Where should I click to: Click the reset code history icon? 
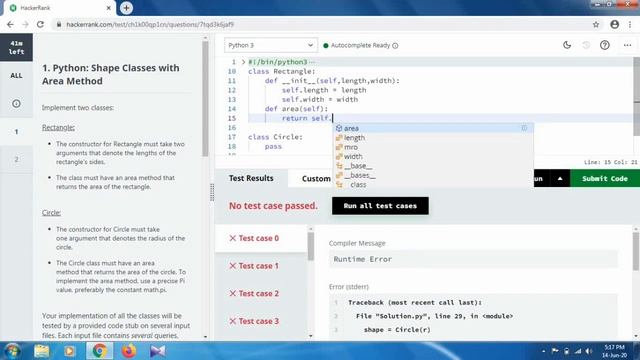586,45
